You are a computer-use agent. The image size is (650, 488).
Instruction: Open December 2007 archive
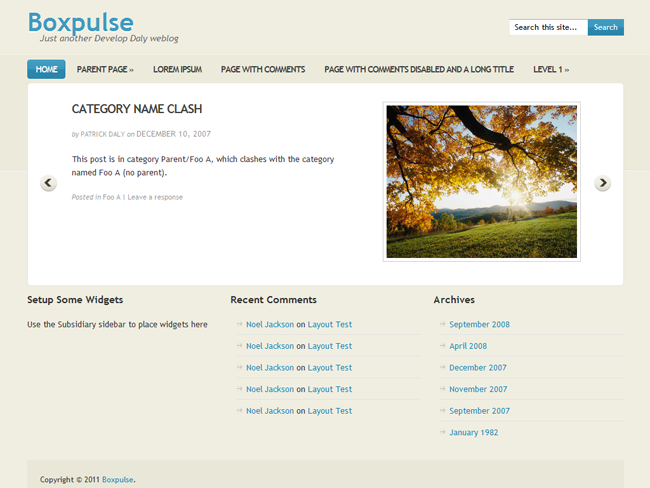point(478,367)
